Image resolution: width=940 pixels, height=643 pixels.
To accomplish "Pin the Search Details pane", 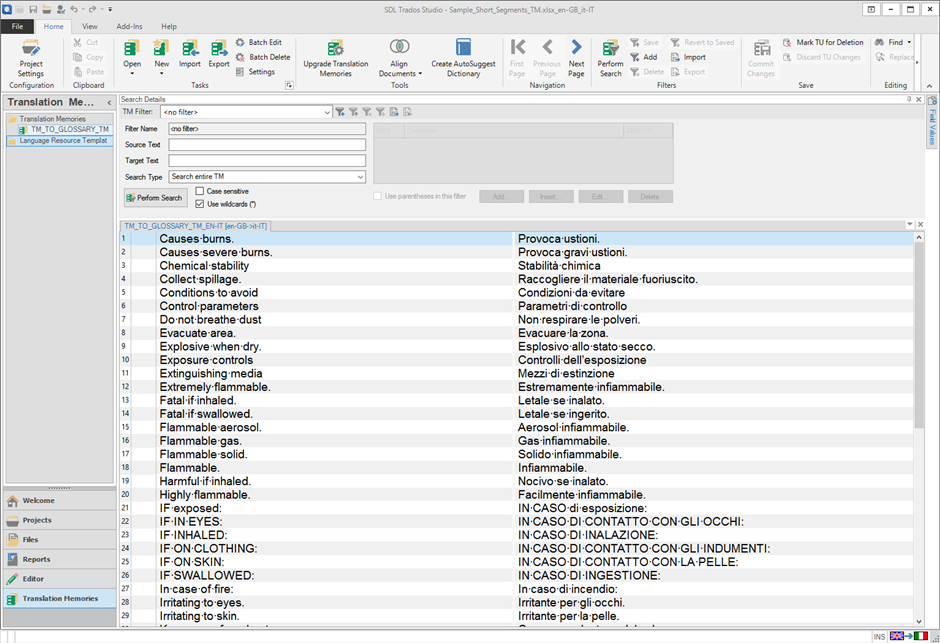I will pyautogui.click(x=909, y=99).
